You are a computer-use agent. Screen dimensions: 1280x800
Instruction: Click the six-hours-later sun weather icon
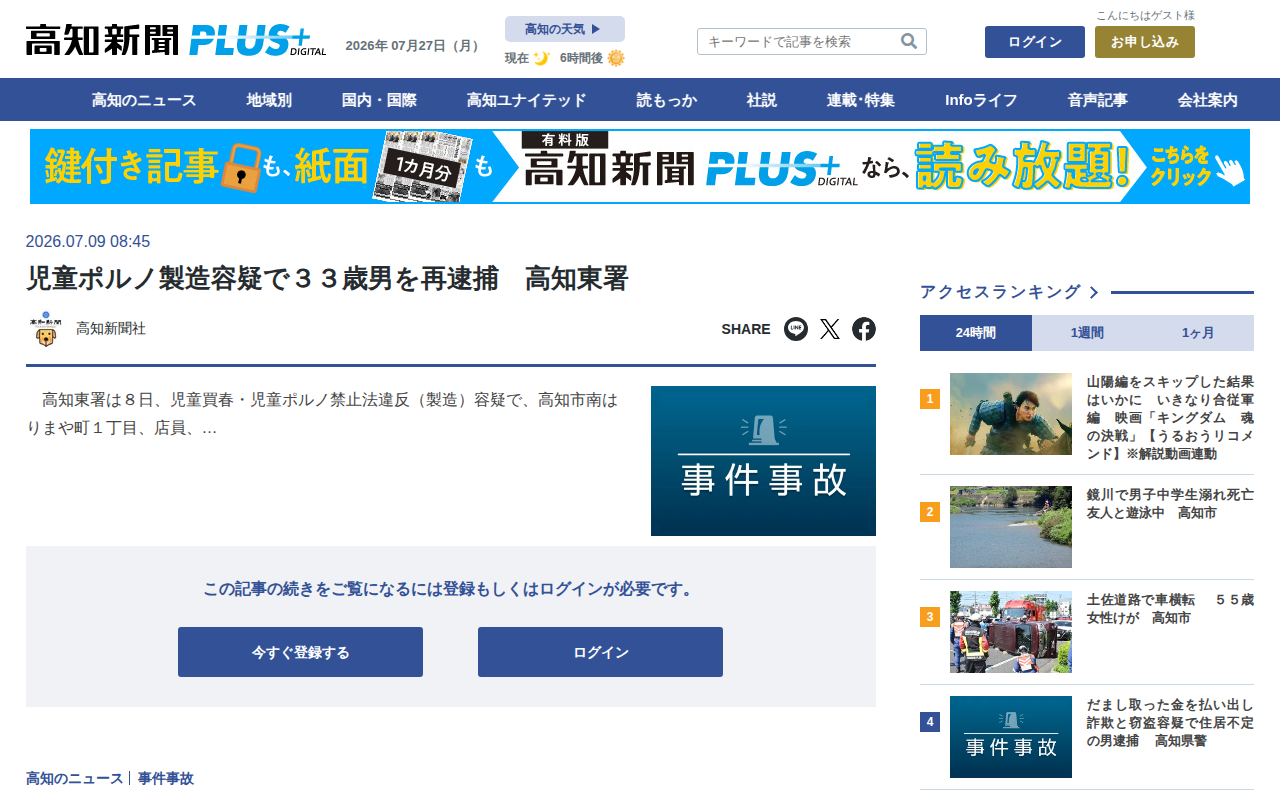pyautogui.click(x=616, y=58)
